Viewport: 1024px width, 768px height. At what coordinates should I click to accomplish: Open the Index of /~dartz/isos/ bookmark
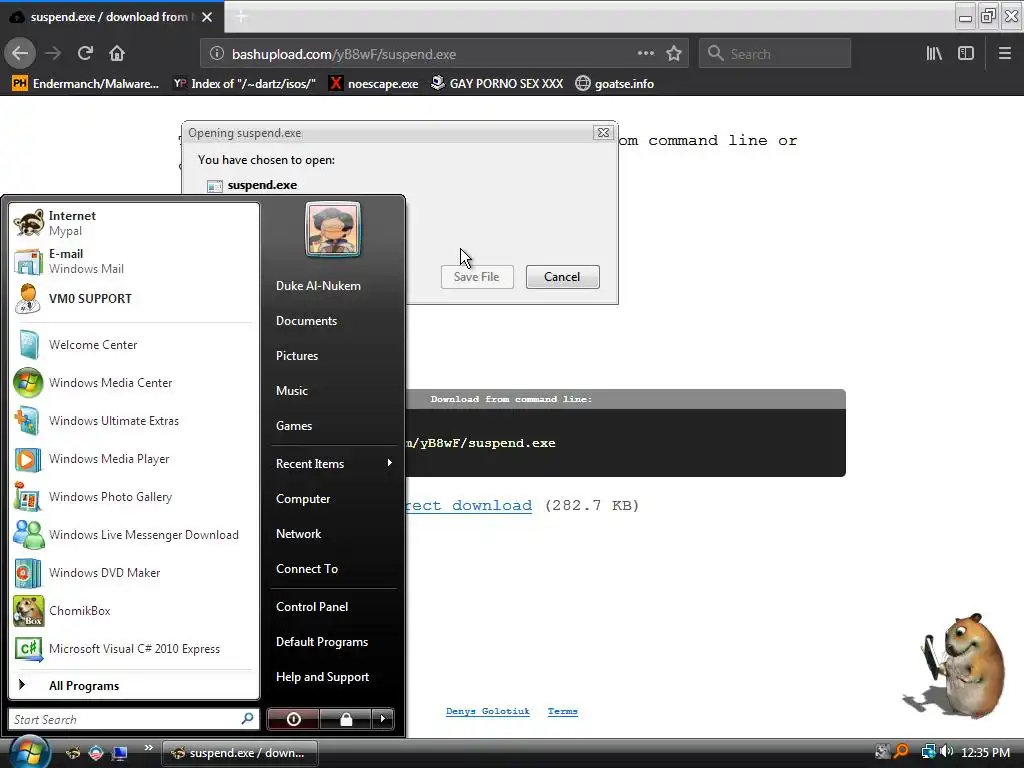(244, 84)
